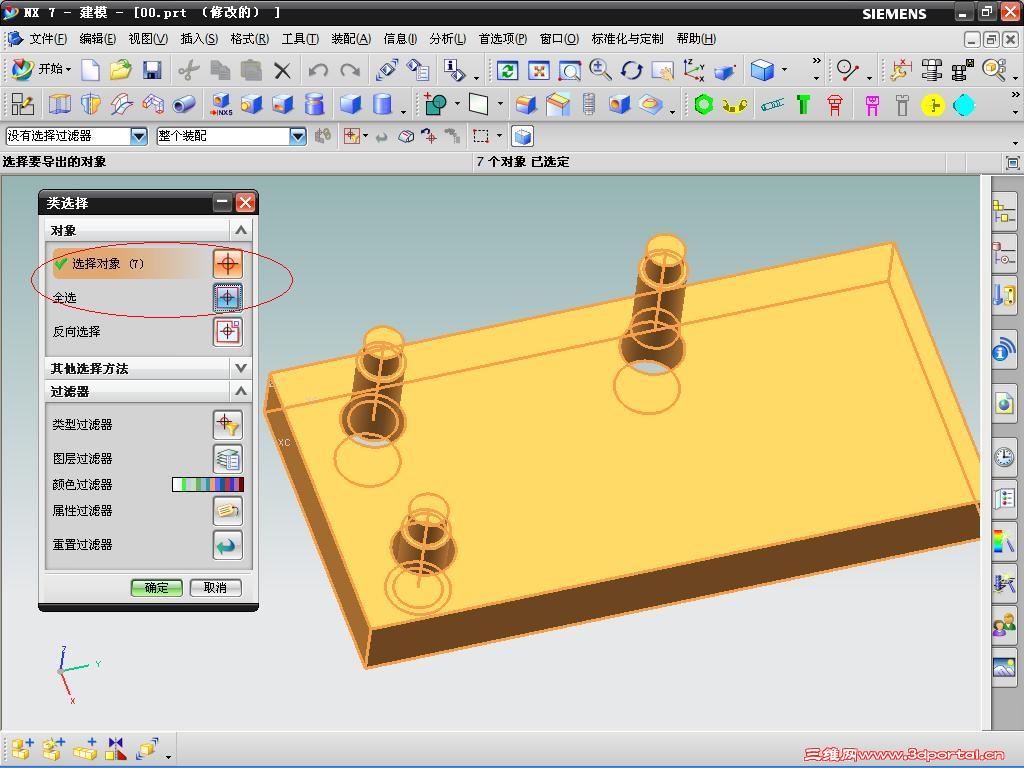Open the 装配(A) menu

point(351,39)
